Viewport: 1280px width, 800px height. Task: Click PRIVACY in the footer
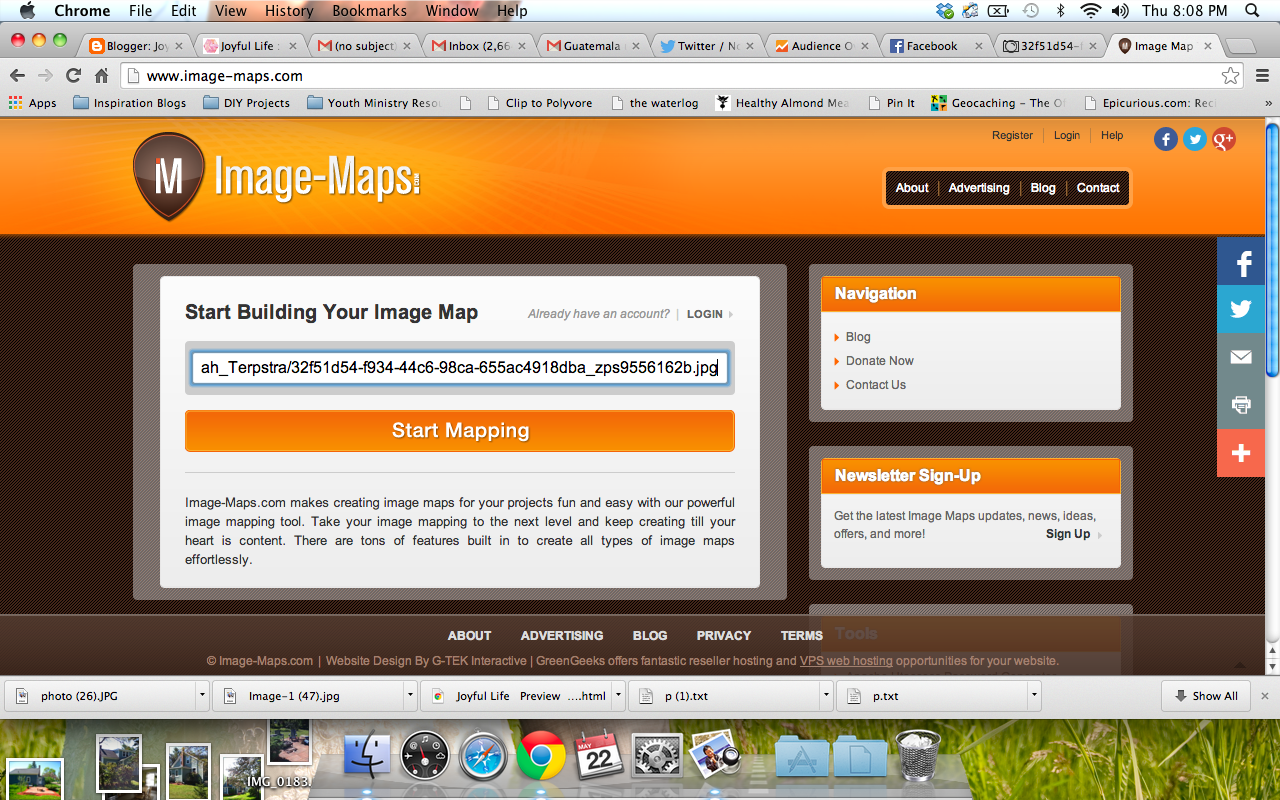click(724, 635)
